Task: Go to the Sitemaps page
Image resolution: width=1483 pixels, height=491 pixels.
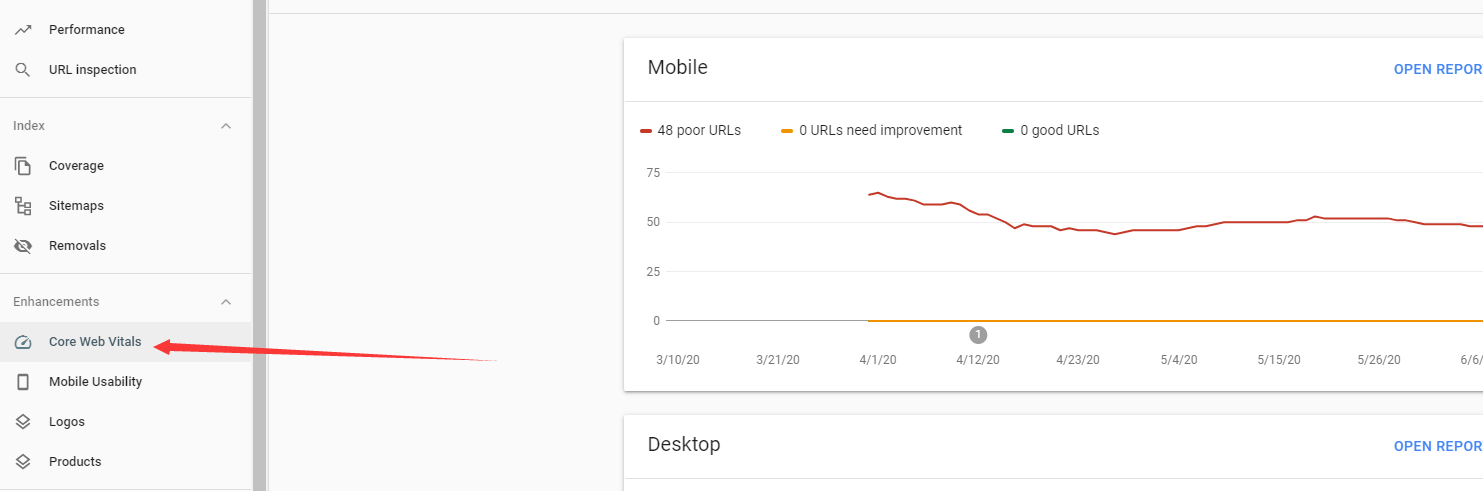Action: (76, 206)
